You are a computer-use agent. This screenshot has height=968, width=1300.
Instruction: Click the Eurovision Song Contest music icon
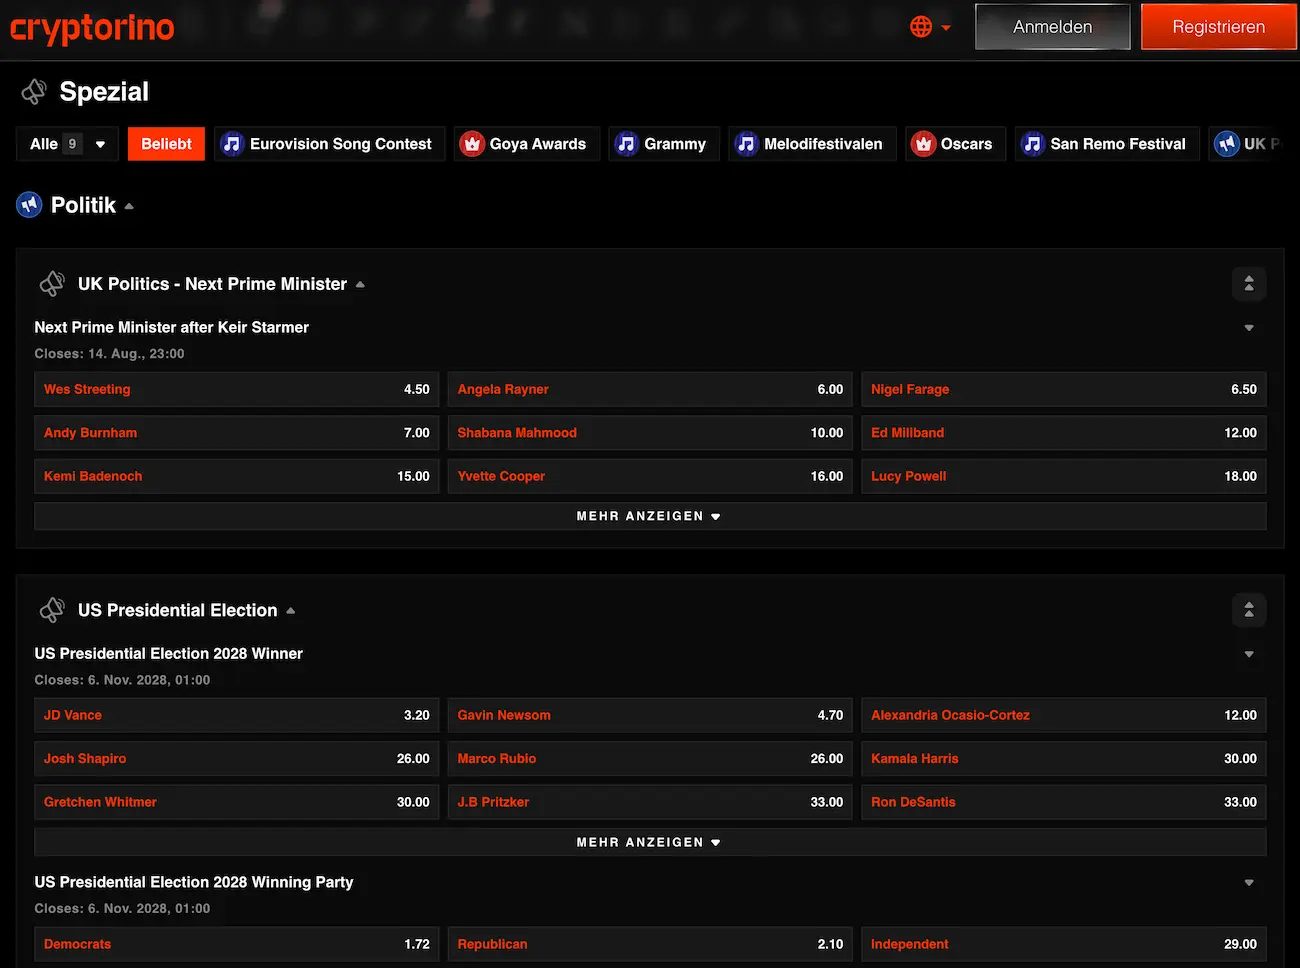232,144
